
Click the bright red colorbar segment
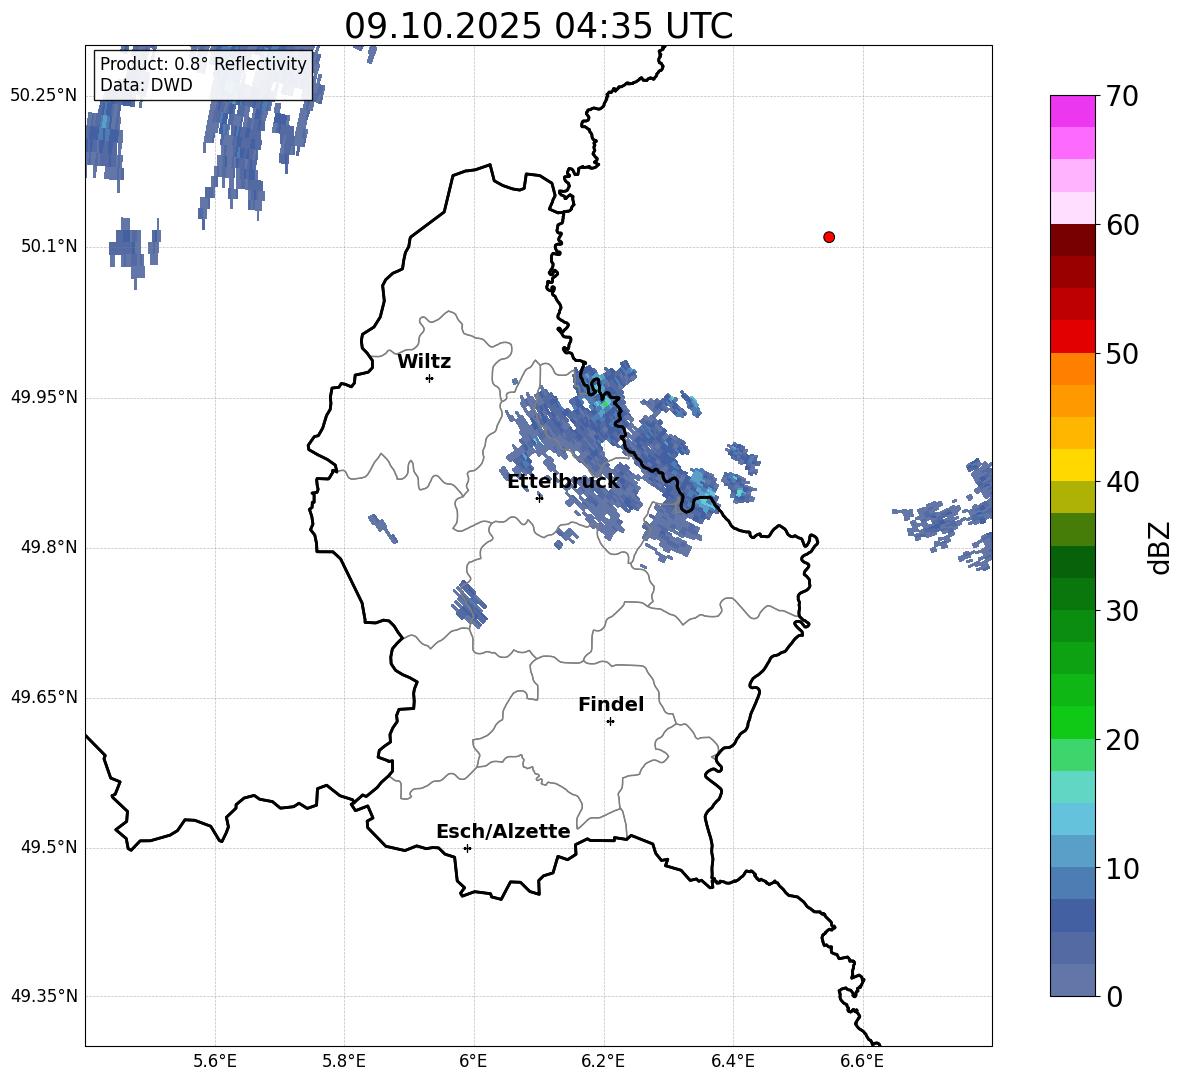coord(1072,337)
